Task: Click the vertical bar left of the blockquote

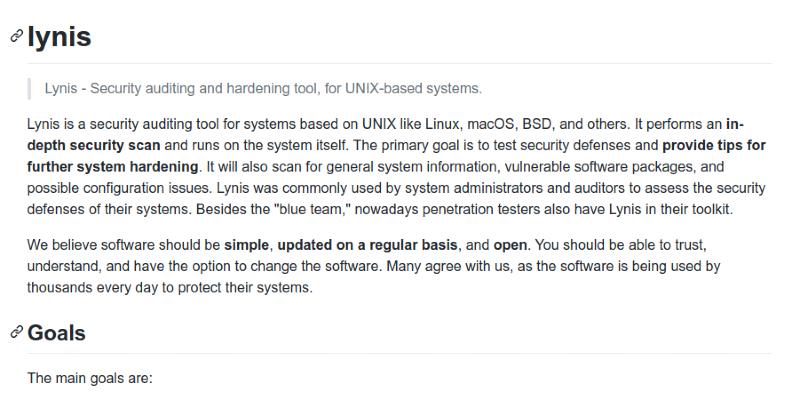Action: pos(31,88)
